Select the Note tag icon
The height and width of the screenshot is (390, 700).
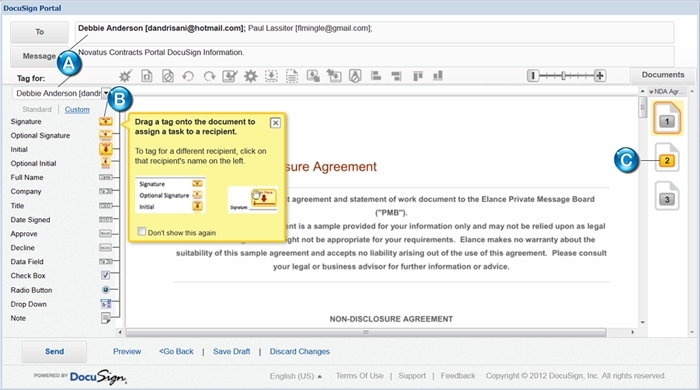[106, 318]
